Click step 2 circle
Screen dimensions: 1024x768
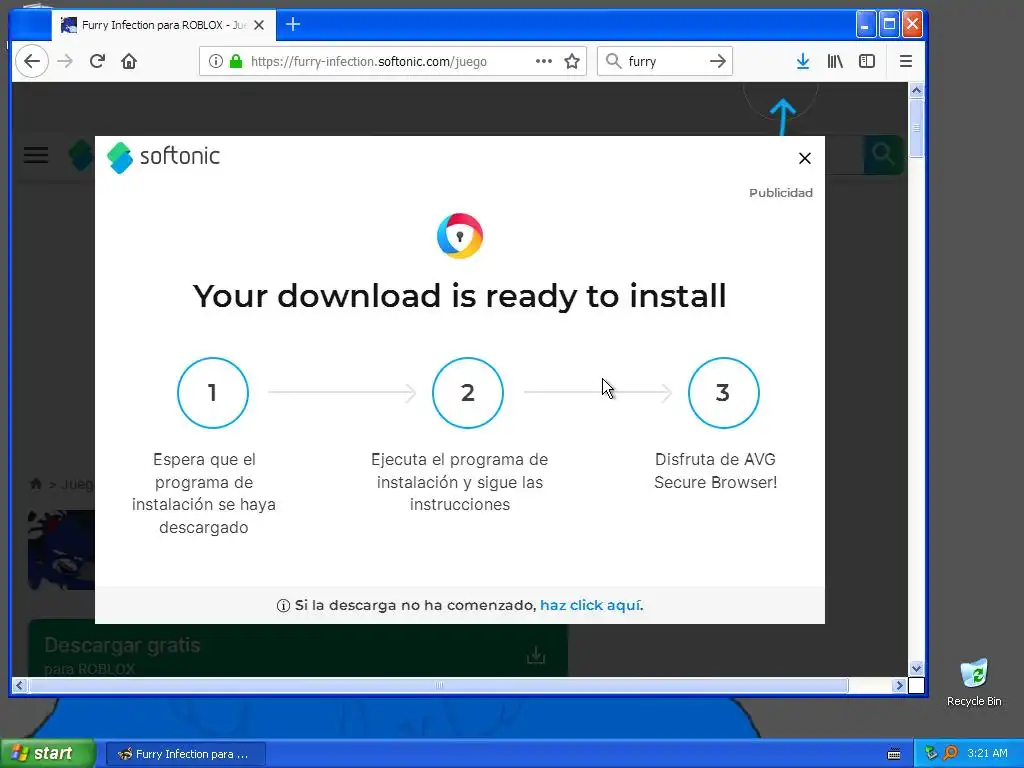click(468, 392)
